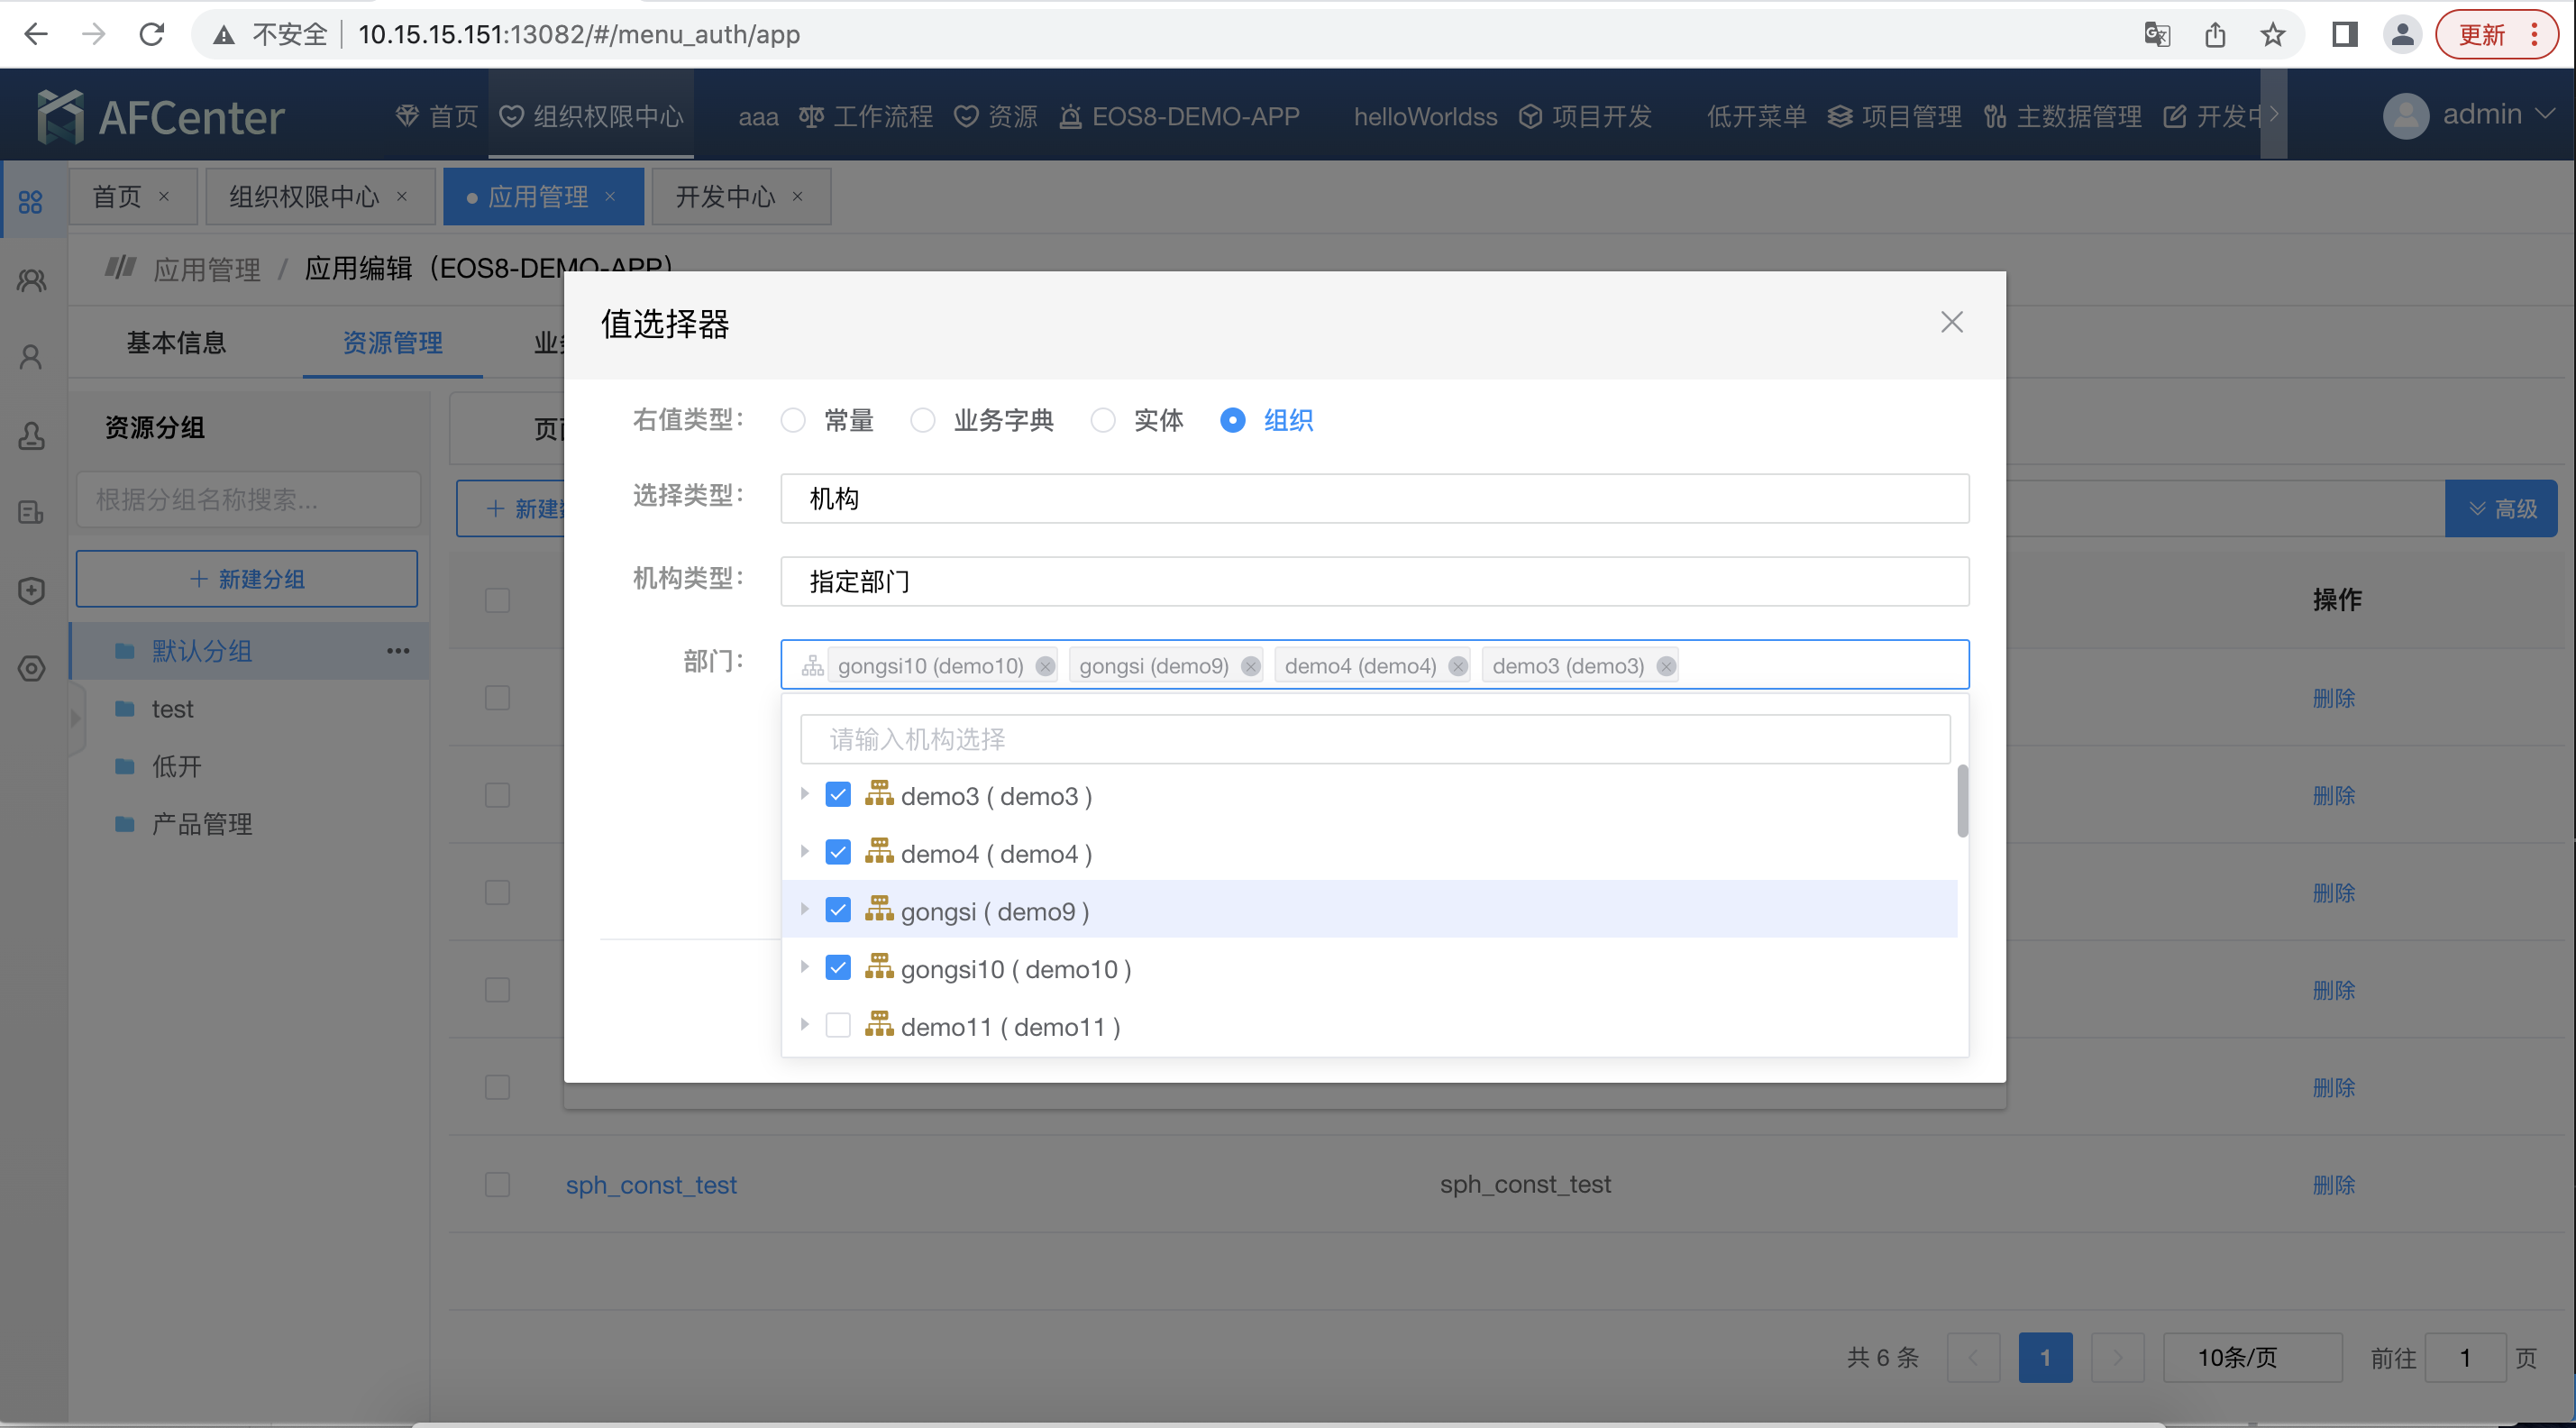Open the 选择类型 dropdown showing 机构
Image resolution: width=2576 pixels, height=1428 pixels.
point(1374,498)
